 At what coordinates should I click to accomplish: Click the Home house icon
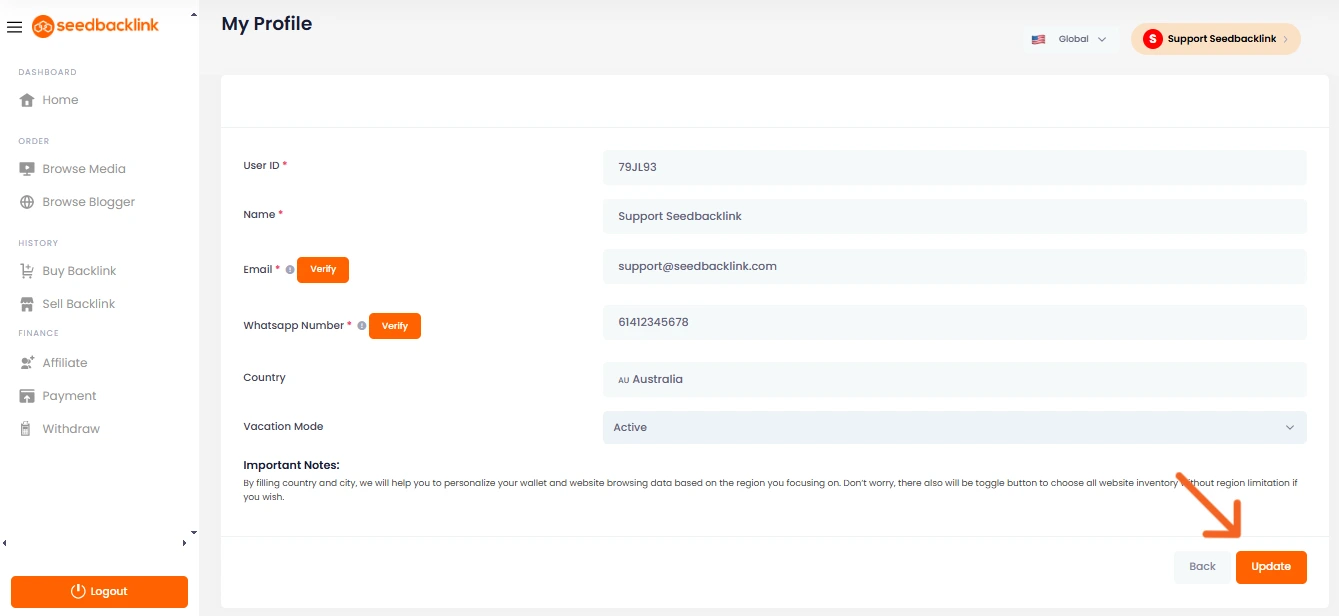27,100
